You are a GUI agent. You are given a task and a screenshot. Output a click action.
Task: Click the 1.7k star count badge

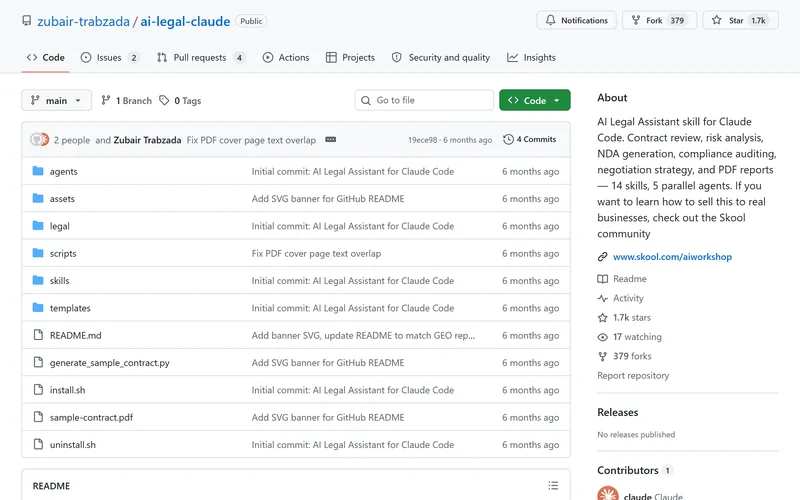pos(758,20)
